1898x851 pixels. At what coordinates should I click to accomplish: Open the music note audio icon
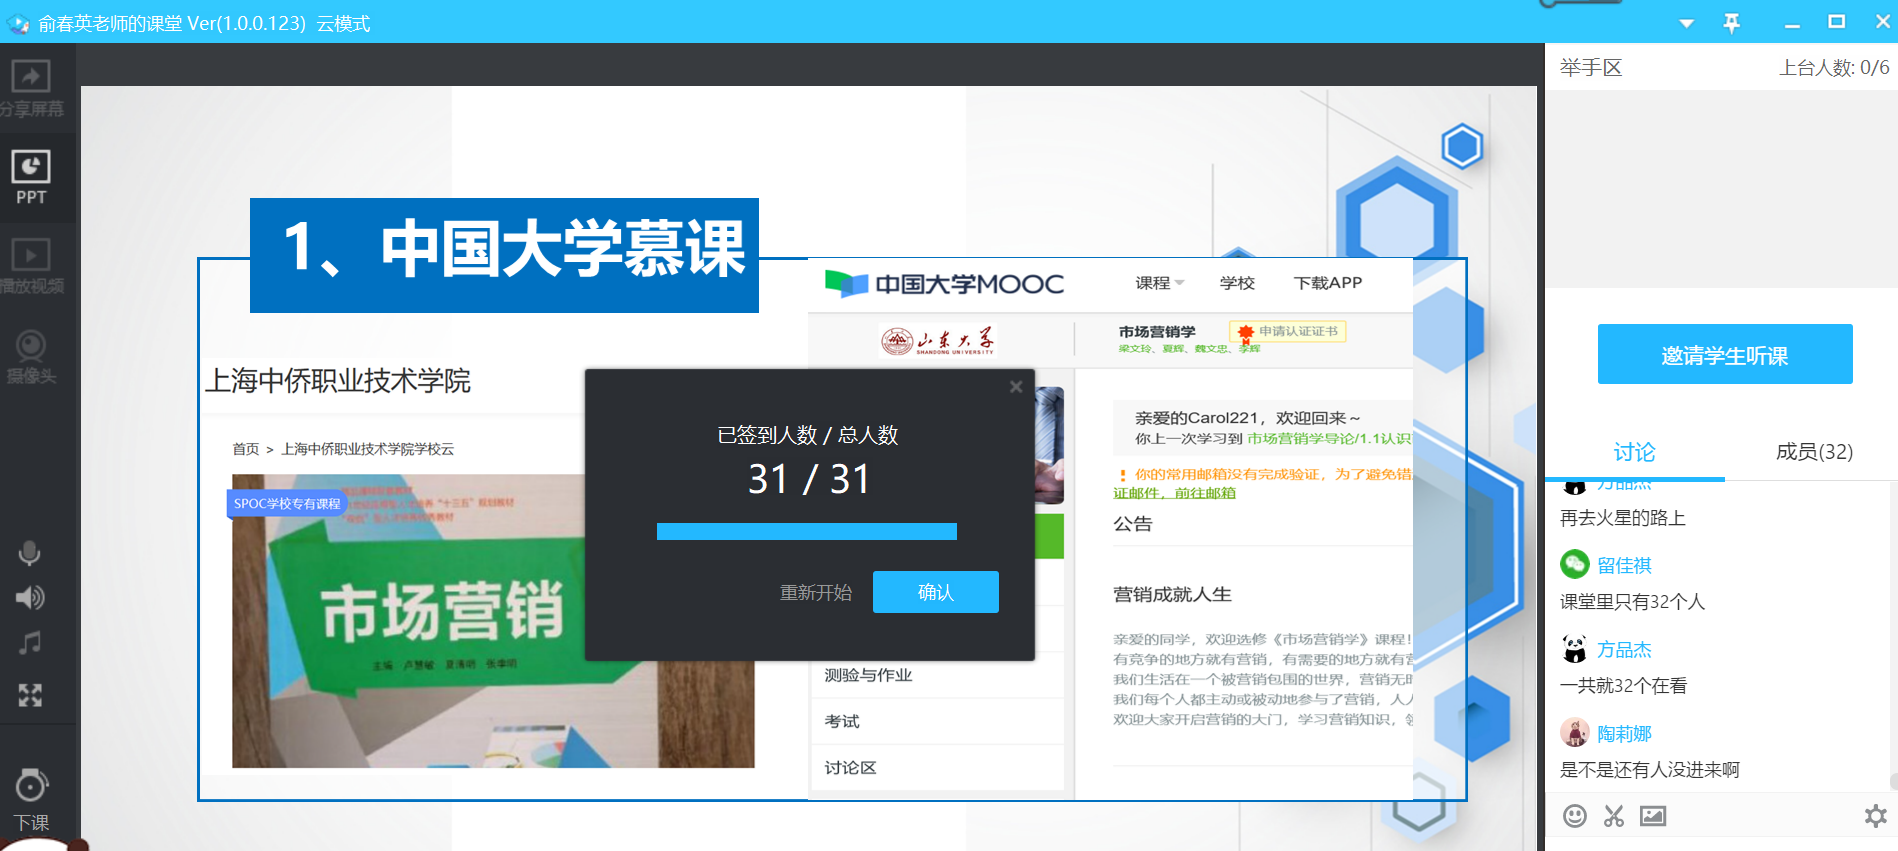(x=30, y=643)
